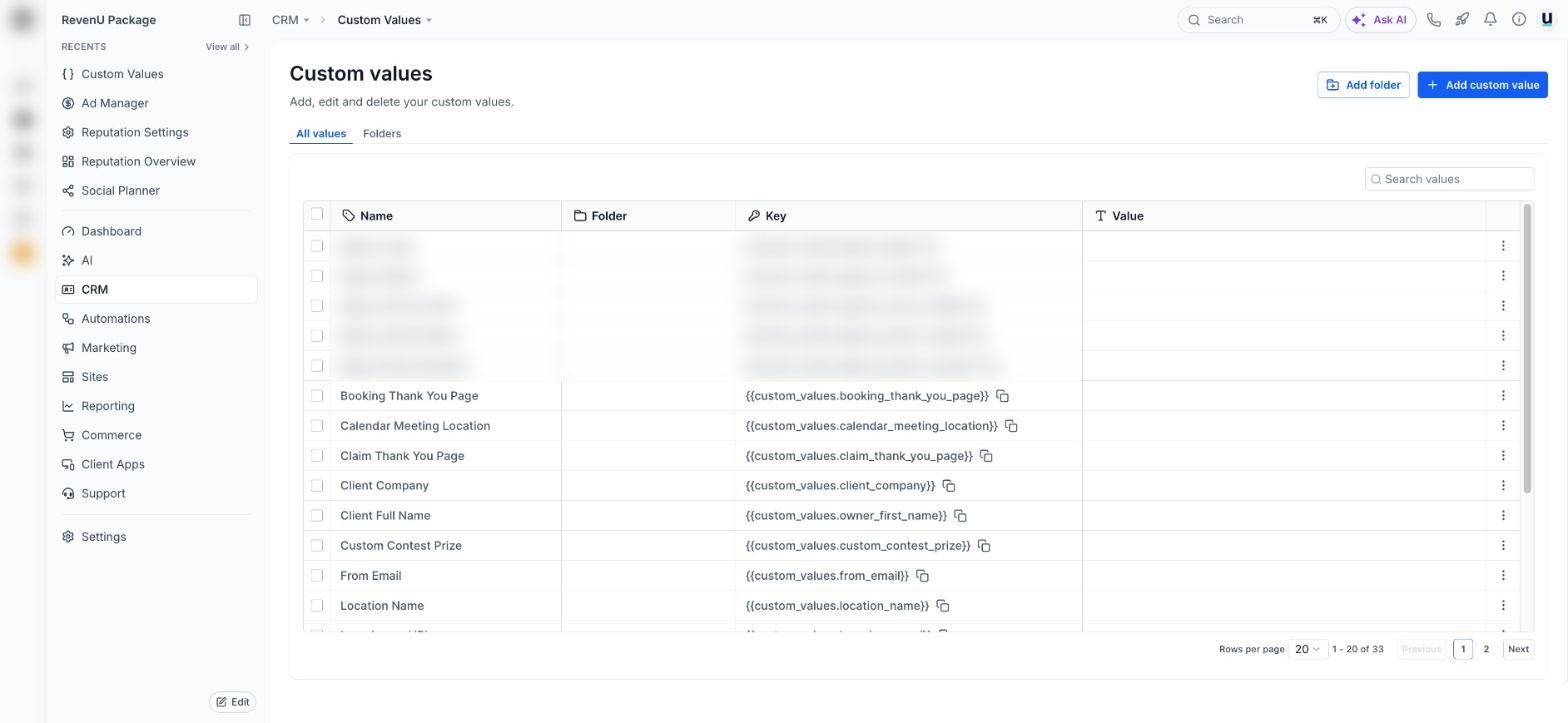The height and width of the screenshot is (723, 1568).
Task: Open Settings in the sidebar
Action: pyautogui.click(x=104, y=537)
